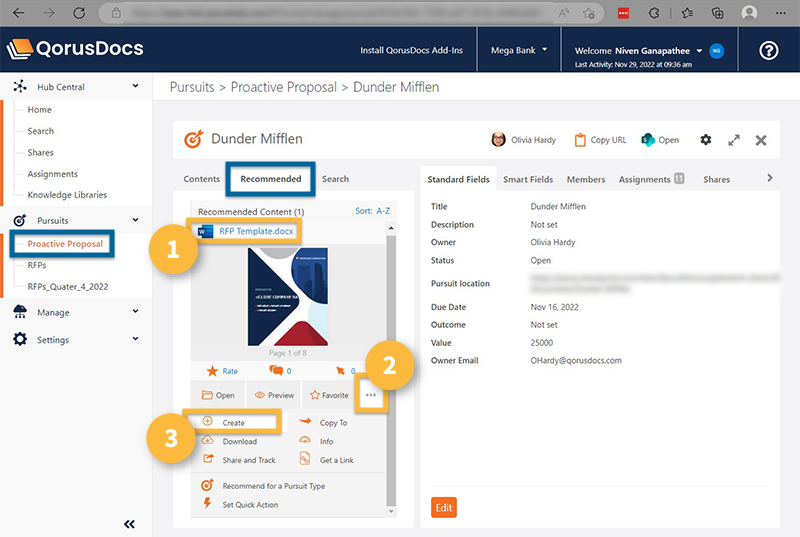This screenshot has height=537, width=800.
Task: Open the Welcome Niven Ganapathee user menu
Action: [638, 50]
